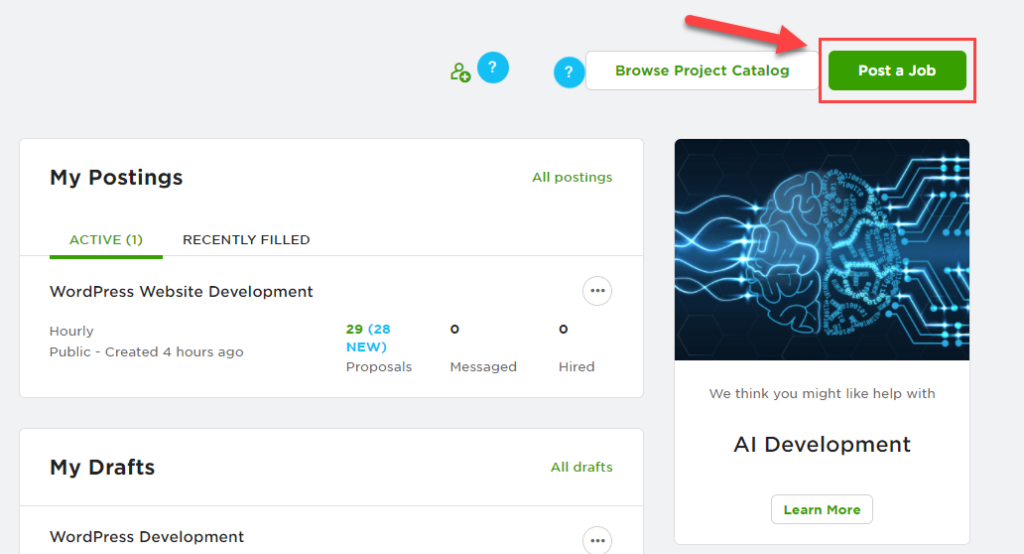Click the green add-user invite icon
The height and width of the screenshot is (554, 1024).
click(460, 72)
